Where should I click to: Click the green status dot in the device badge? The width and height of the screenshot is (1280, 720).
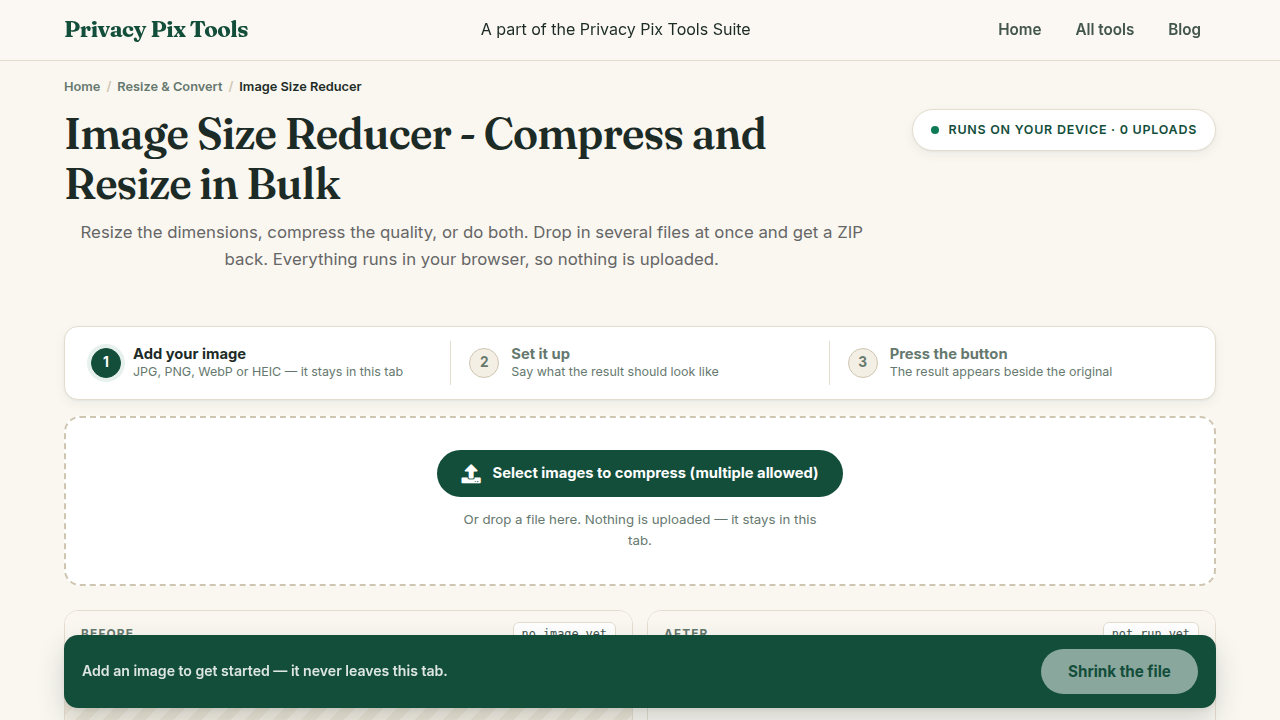point(935,130)
